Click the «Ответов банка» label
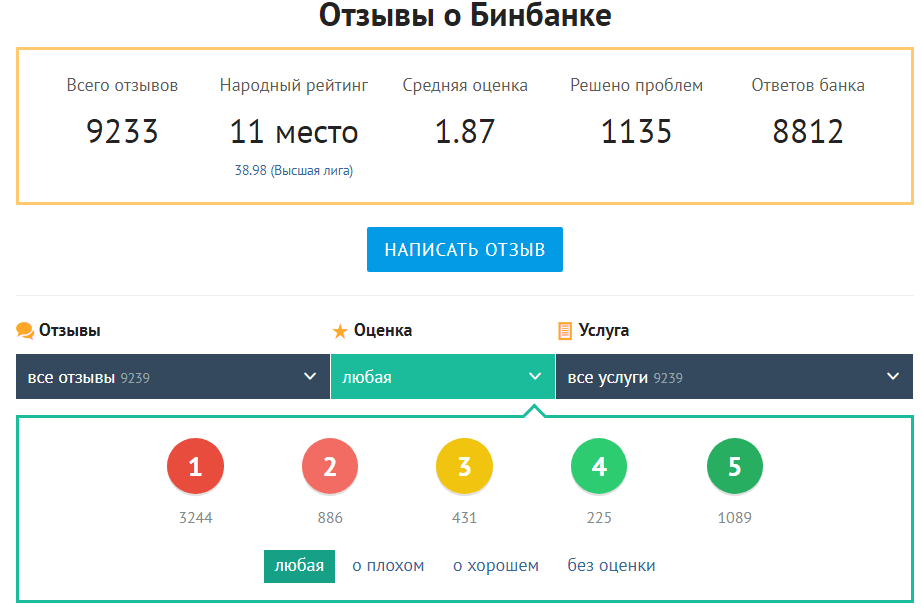The width and height of the screenshot is (921, 612). (x=808, y=86)
